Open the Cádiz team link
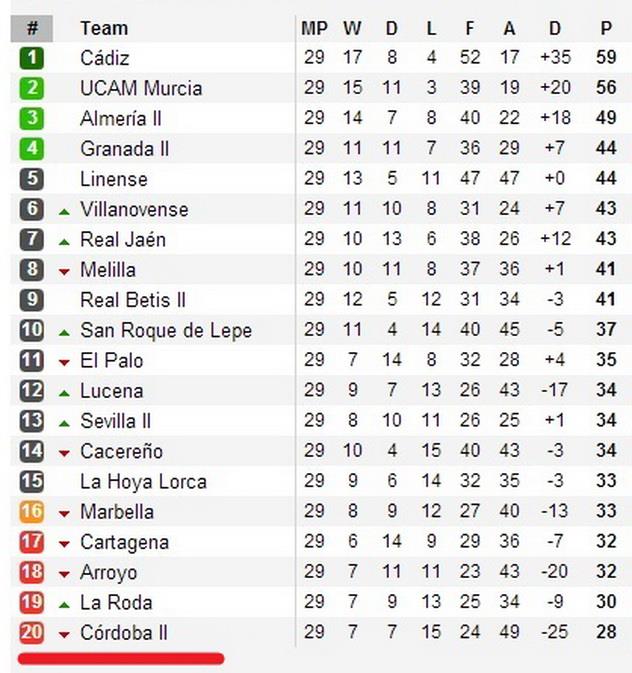This screenshot has width=632, height=673. pyautogui.click(x=105, y=58)
